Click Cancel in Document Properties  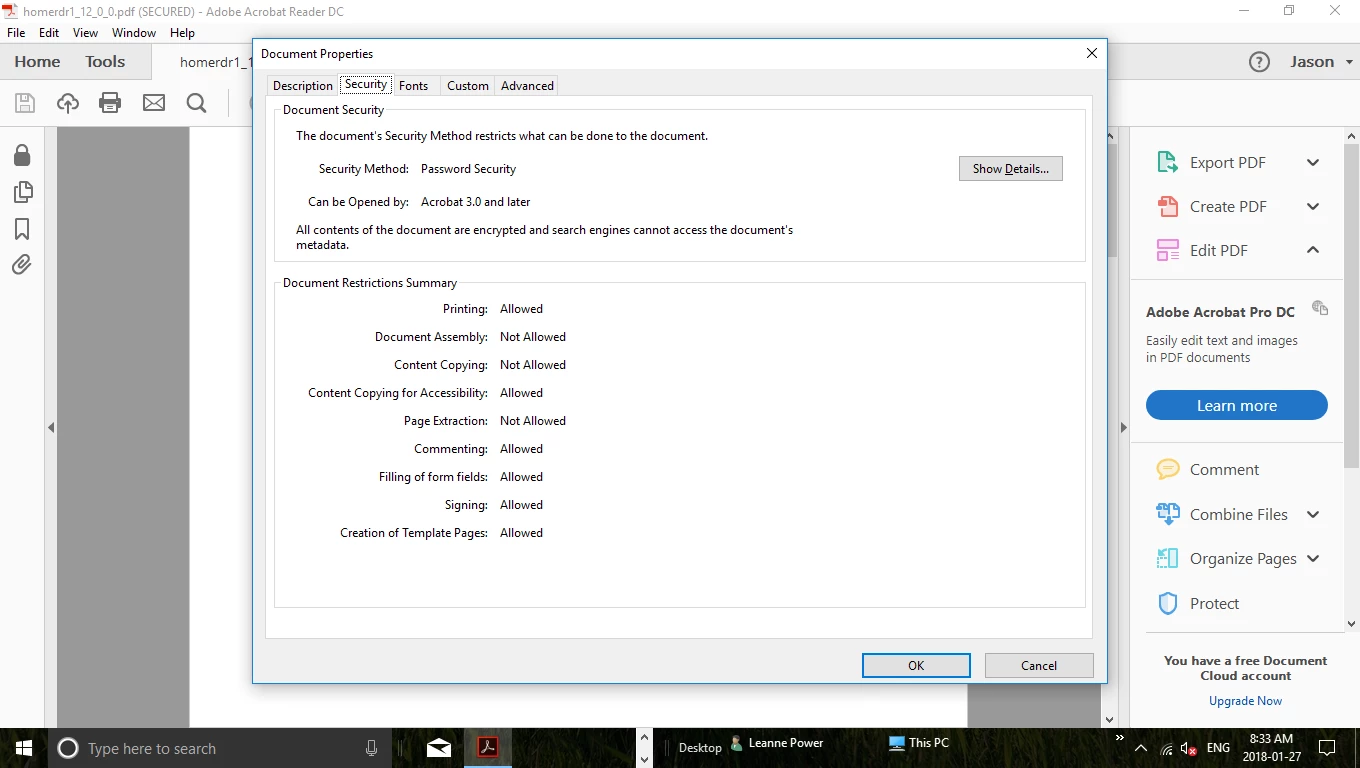click(1039, 666)
